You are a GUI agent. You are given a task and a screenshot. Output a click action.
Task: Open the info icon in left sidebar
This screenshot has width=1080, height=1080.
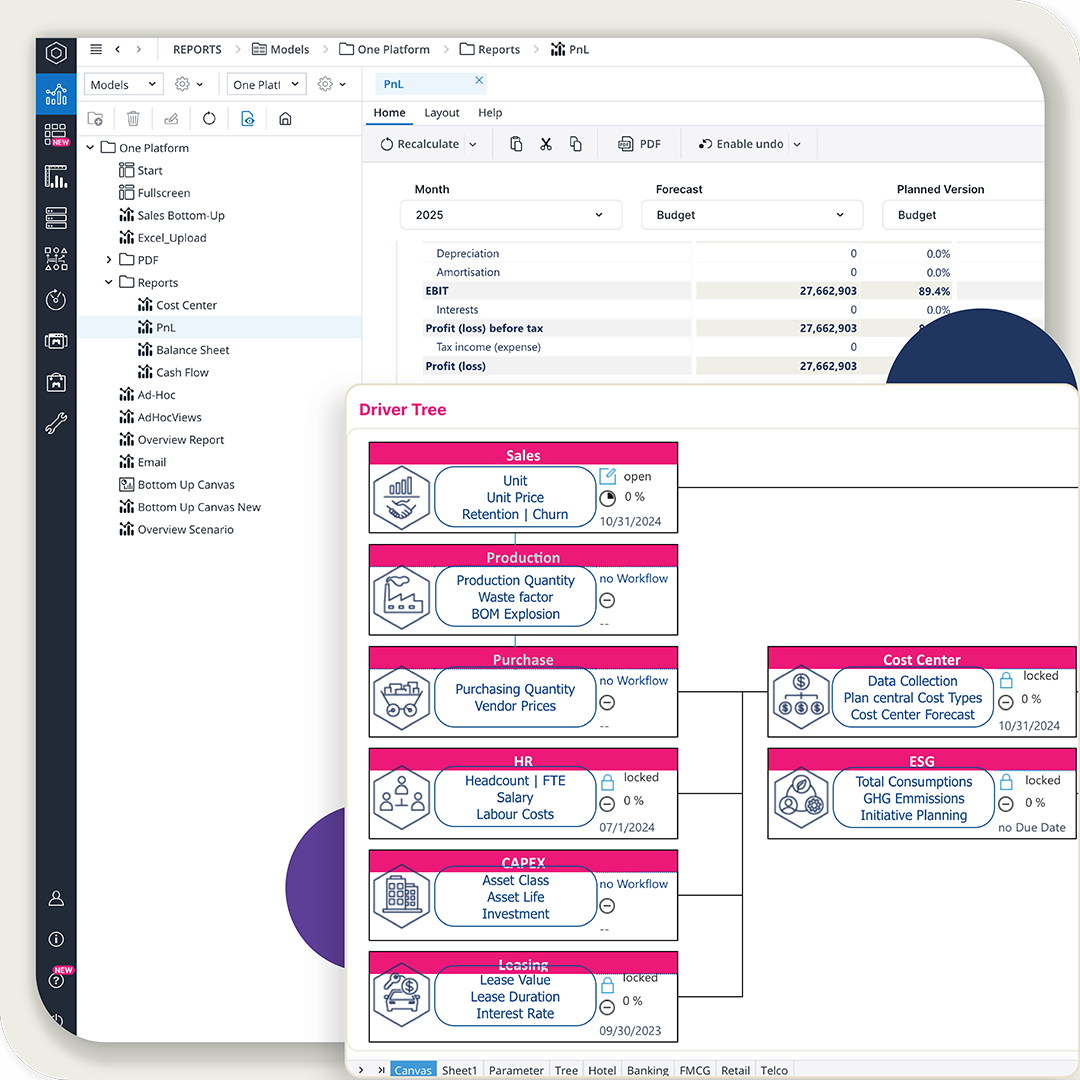point(56,939)
